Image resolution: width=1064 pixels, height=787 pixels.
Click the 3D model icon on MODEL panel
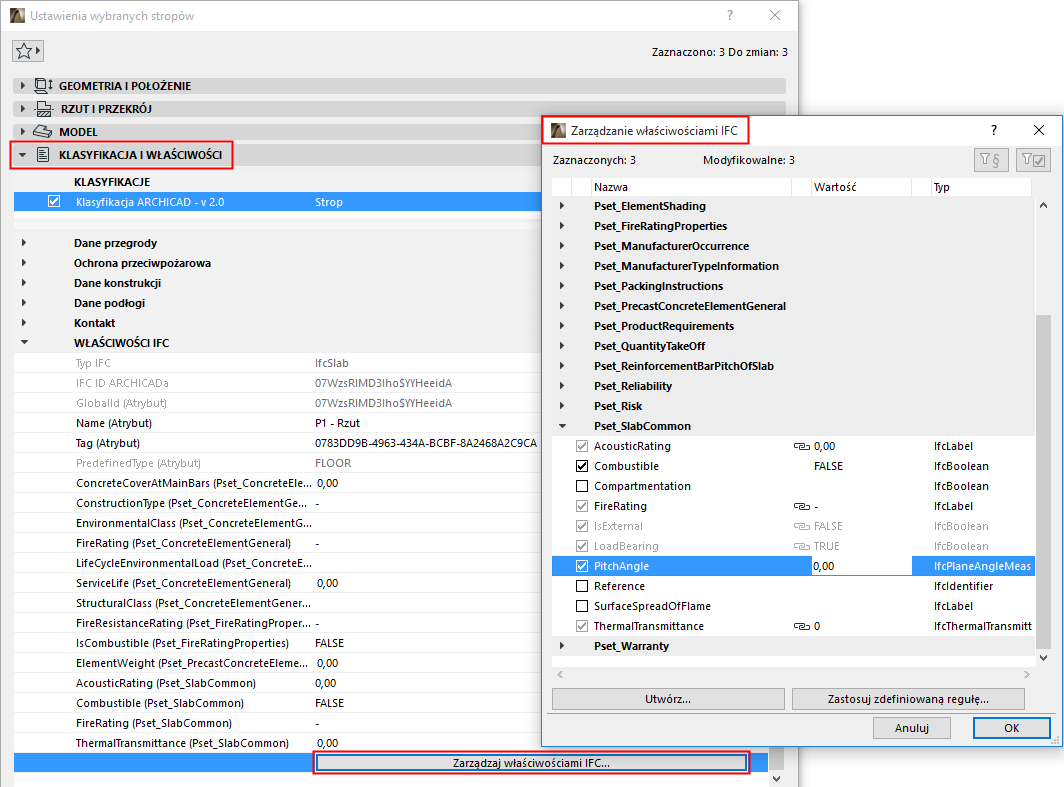point(43,130)
